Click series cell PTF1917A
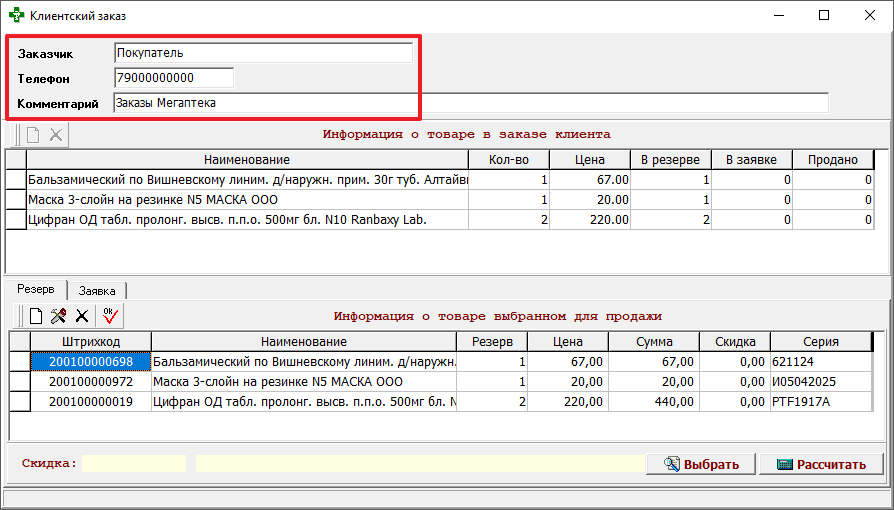 (826, 401)
